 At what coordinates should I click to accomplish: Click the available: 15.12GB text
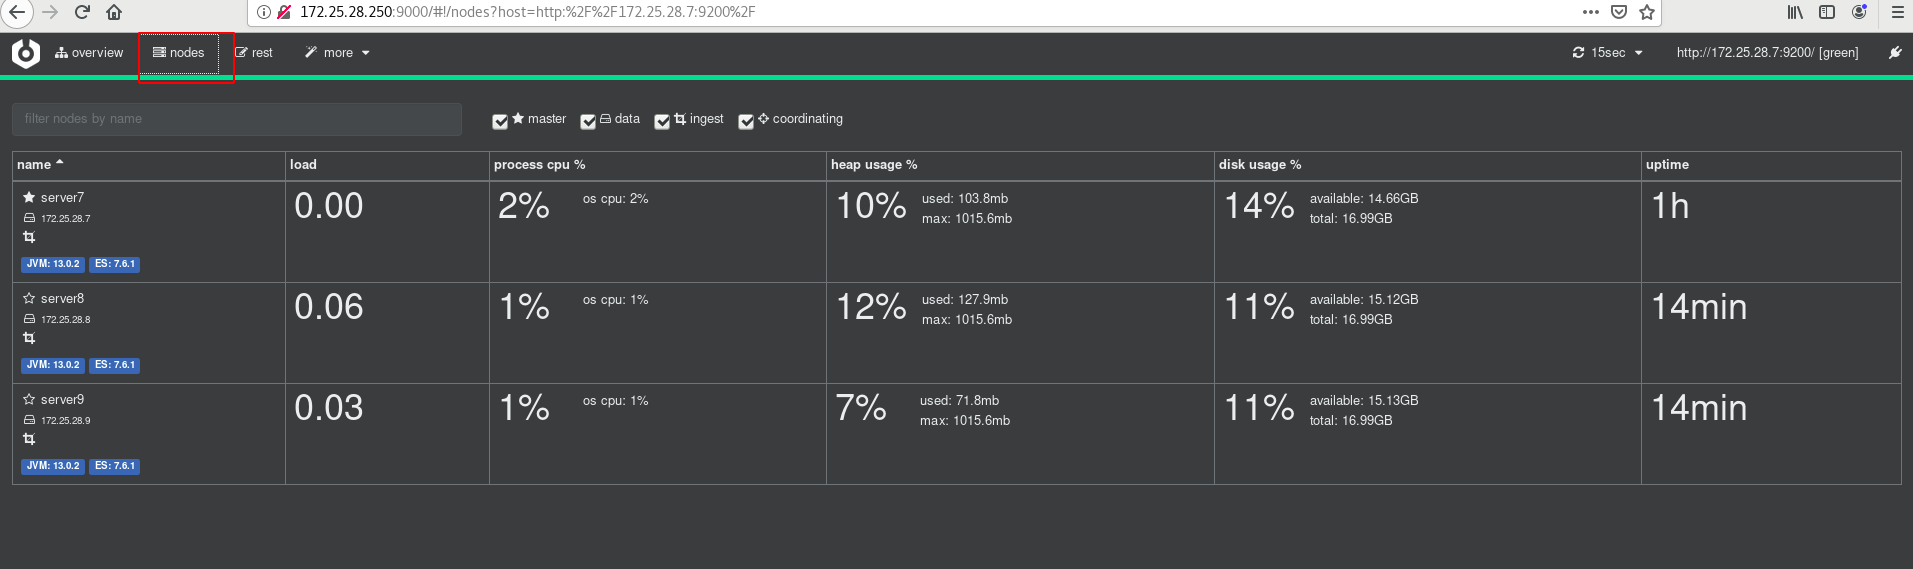tap(1364, 300)
